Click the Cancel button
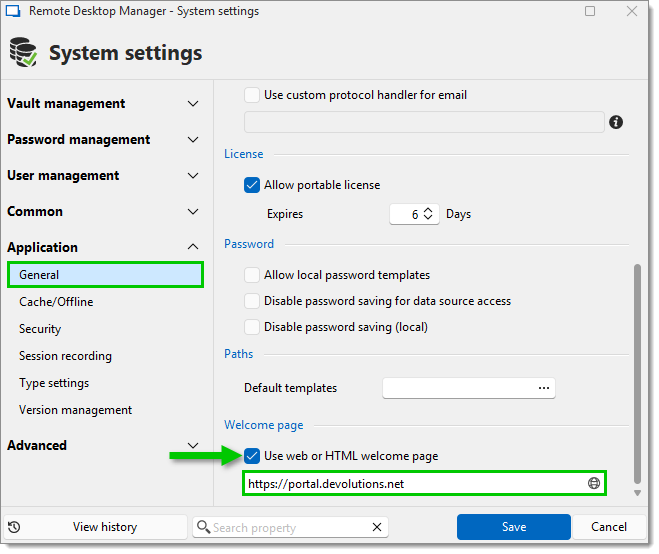 pos(609,527)
